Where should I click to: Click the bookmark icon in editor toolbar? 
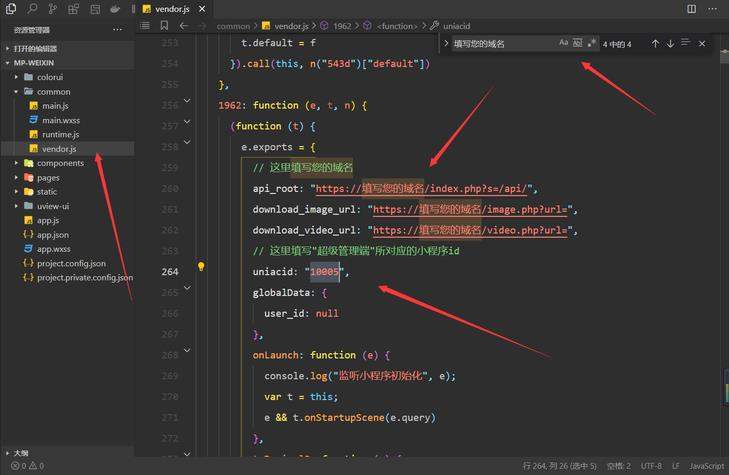pos(164,26)
